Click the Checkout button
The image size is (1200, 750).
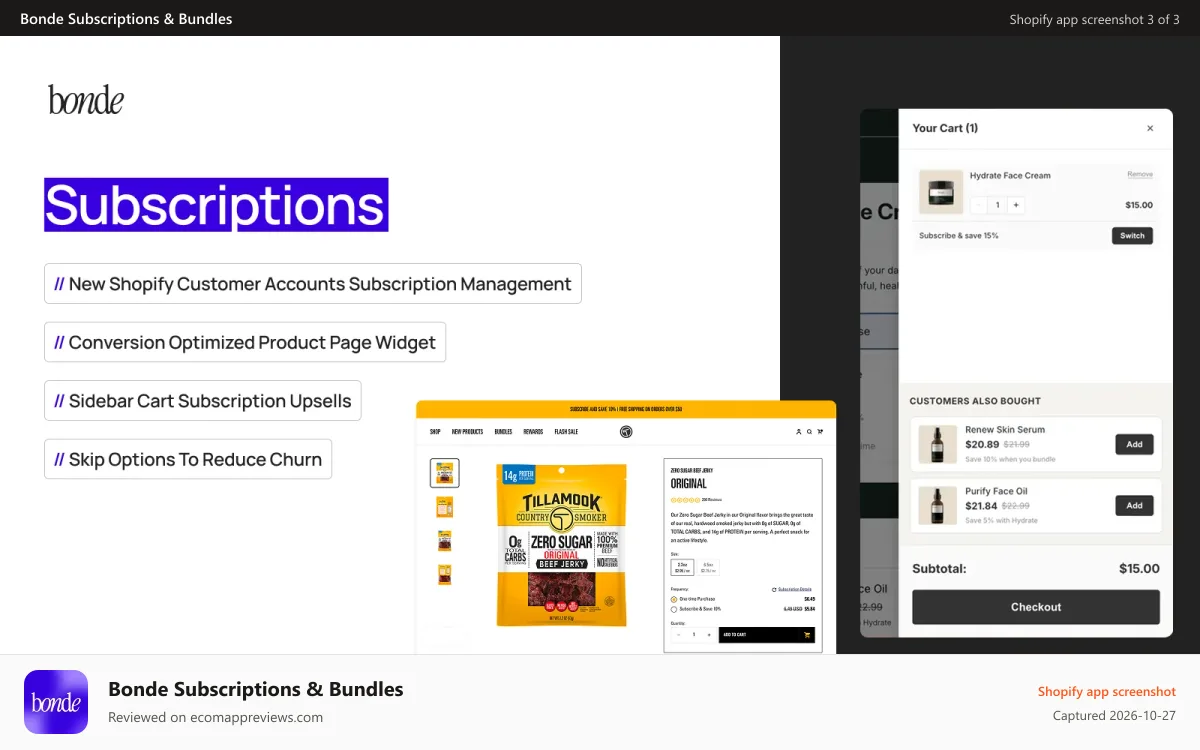tap(1036, 607)
